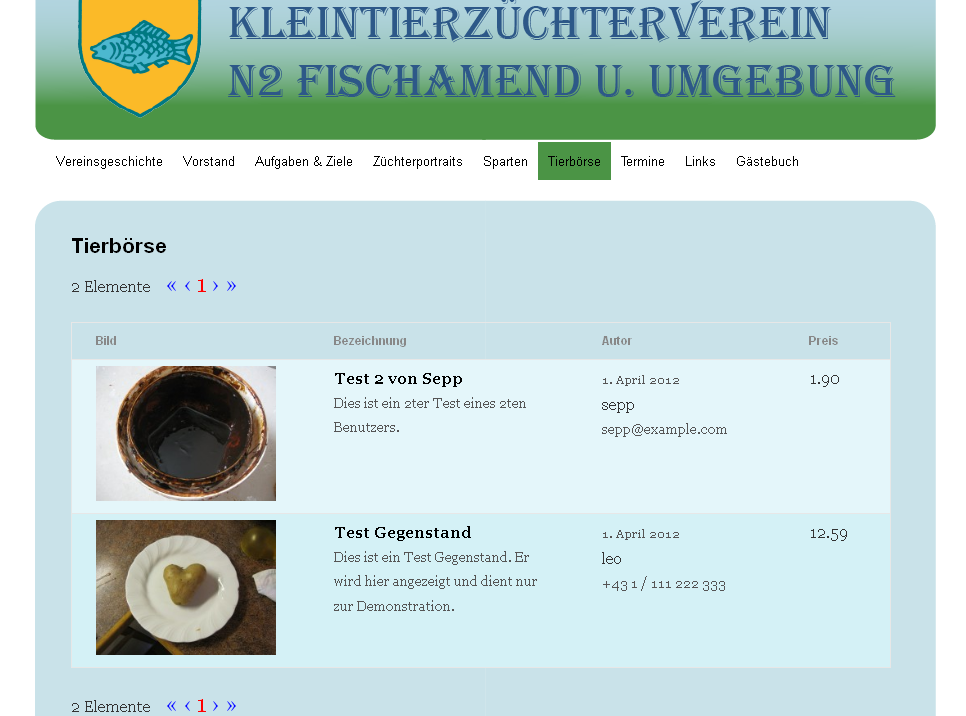Go to next page in bottom pagination
The width and height of the screenshot is (966, 716).
(216, 706)
